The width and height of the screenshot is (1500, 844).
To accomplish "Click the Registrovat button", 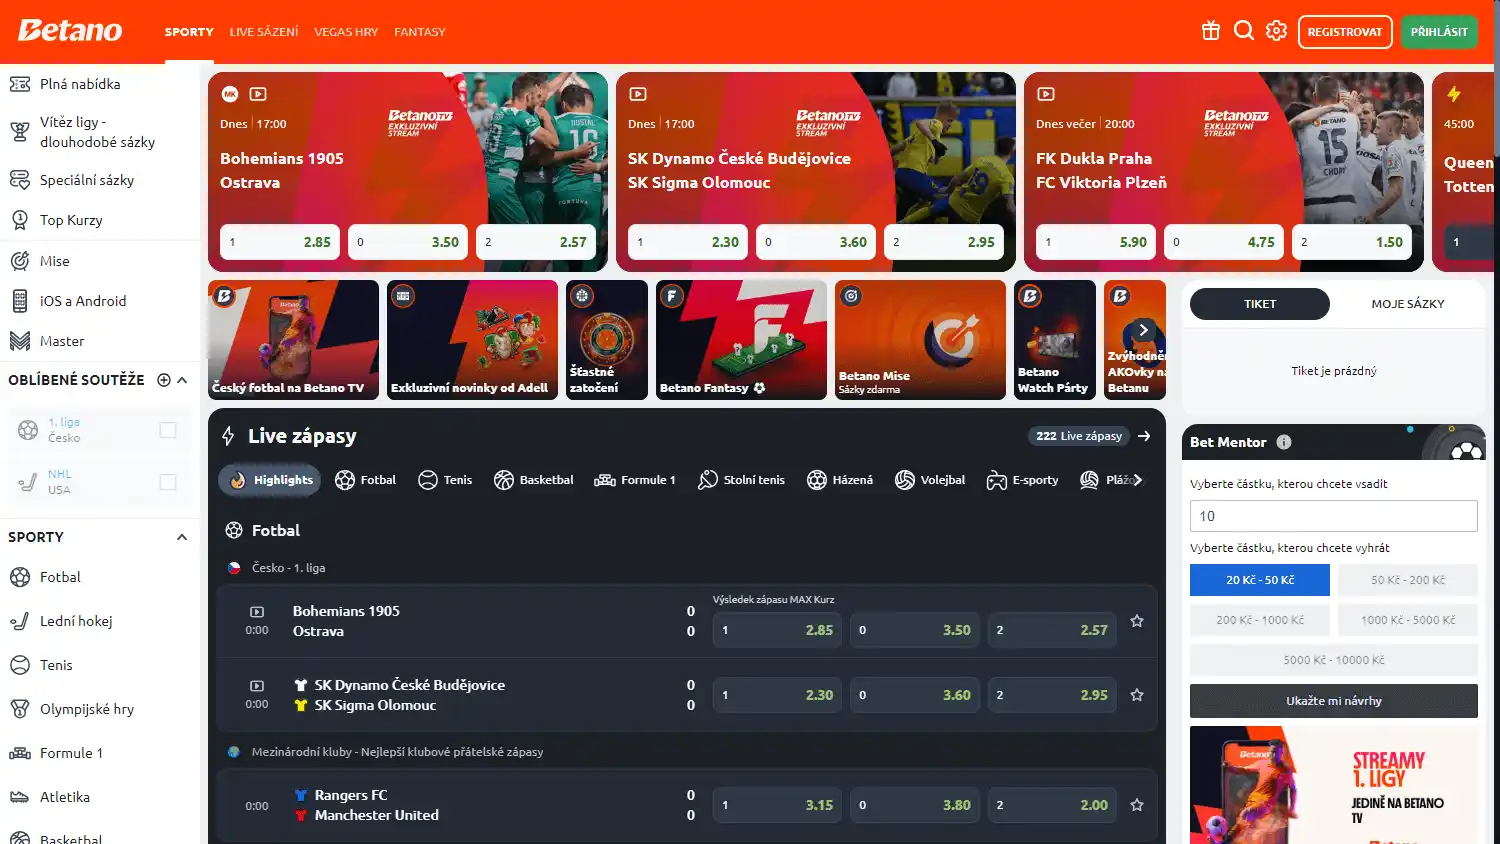I will [1345, 32].
